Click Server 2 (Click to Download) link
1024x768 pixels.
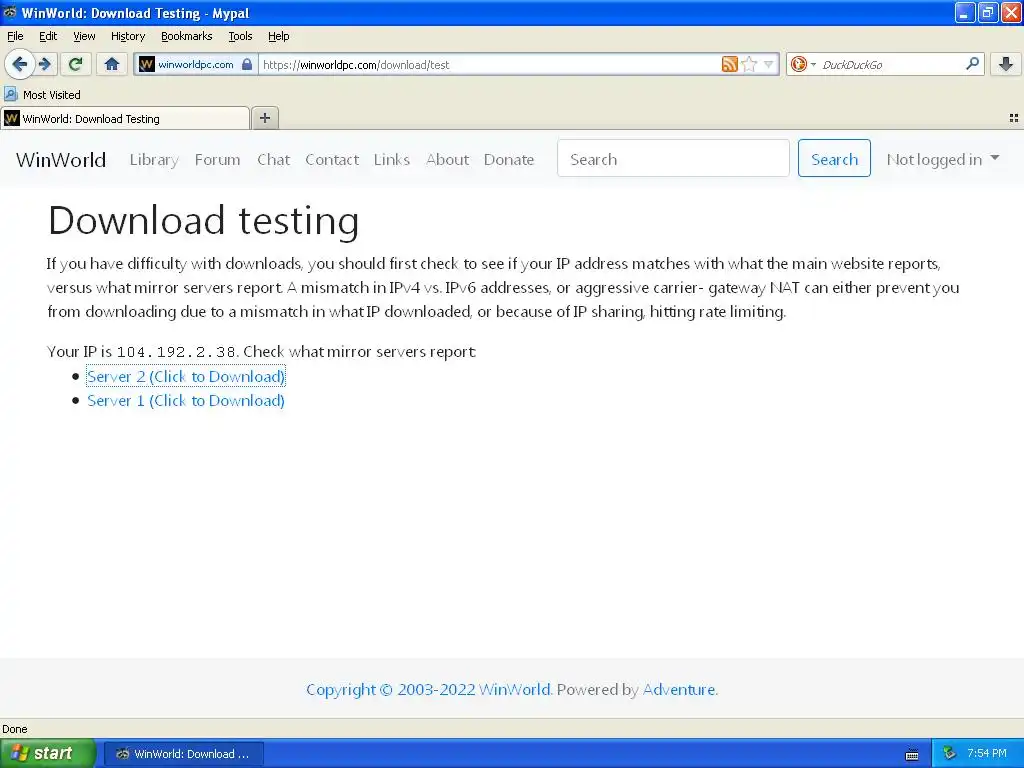[186, 376]
